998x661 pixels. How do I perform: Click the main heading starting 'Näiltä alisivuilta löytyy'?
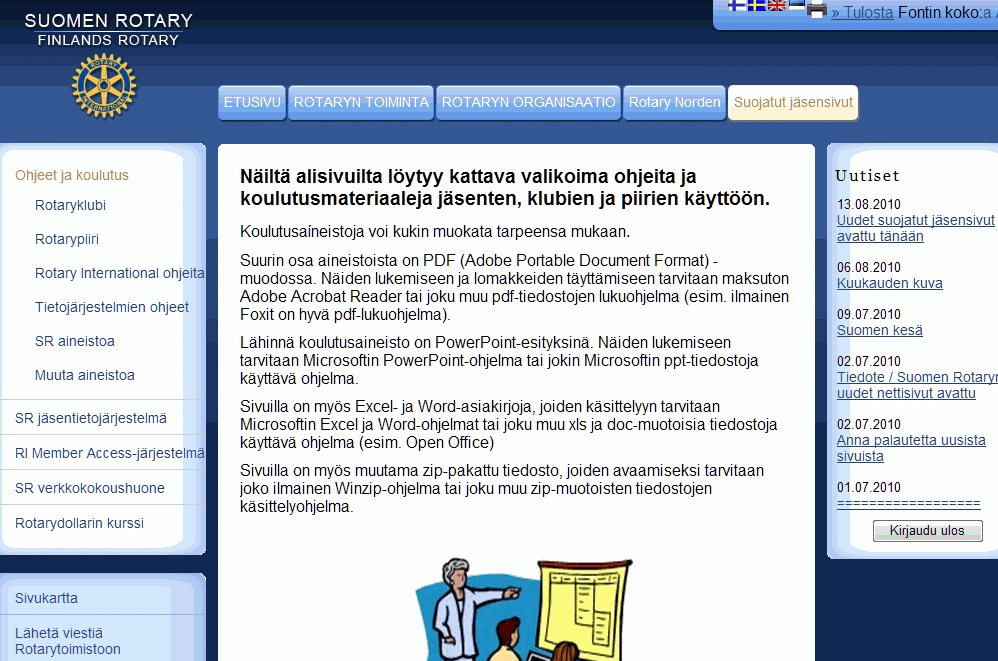point(505,187)
